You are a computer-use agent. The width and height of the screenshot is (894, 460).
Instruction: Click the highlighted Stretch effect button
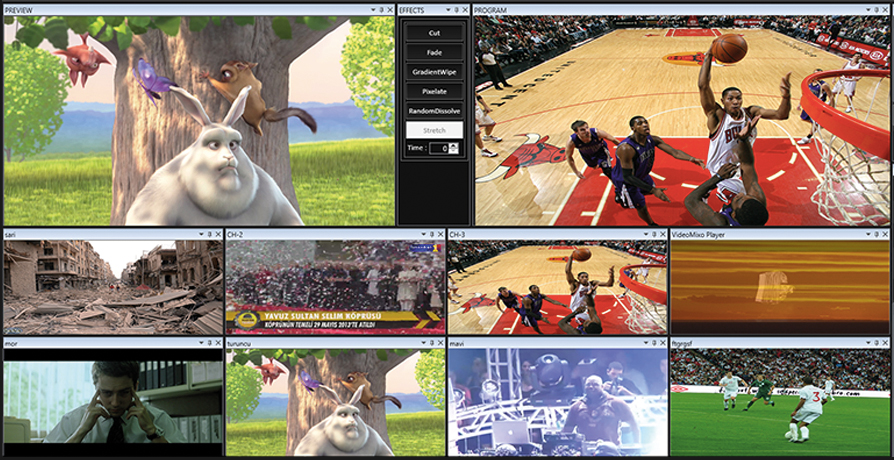click(x=434, y=130)
